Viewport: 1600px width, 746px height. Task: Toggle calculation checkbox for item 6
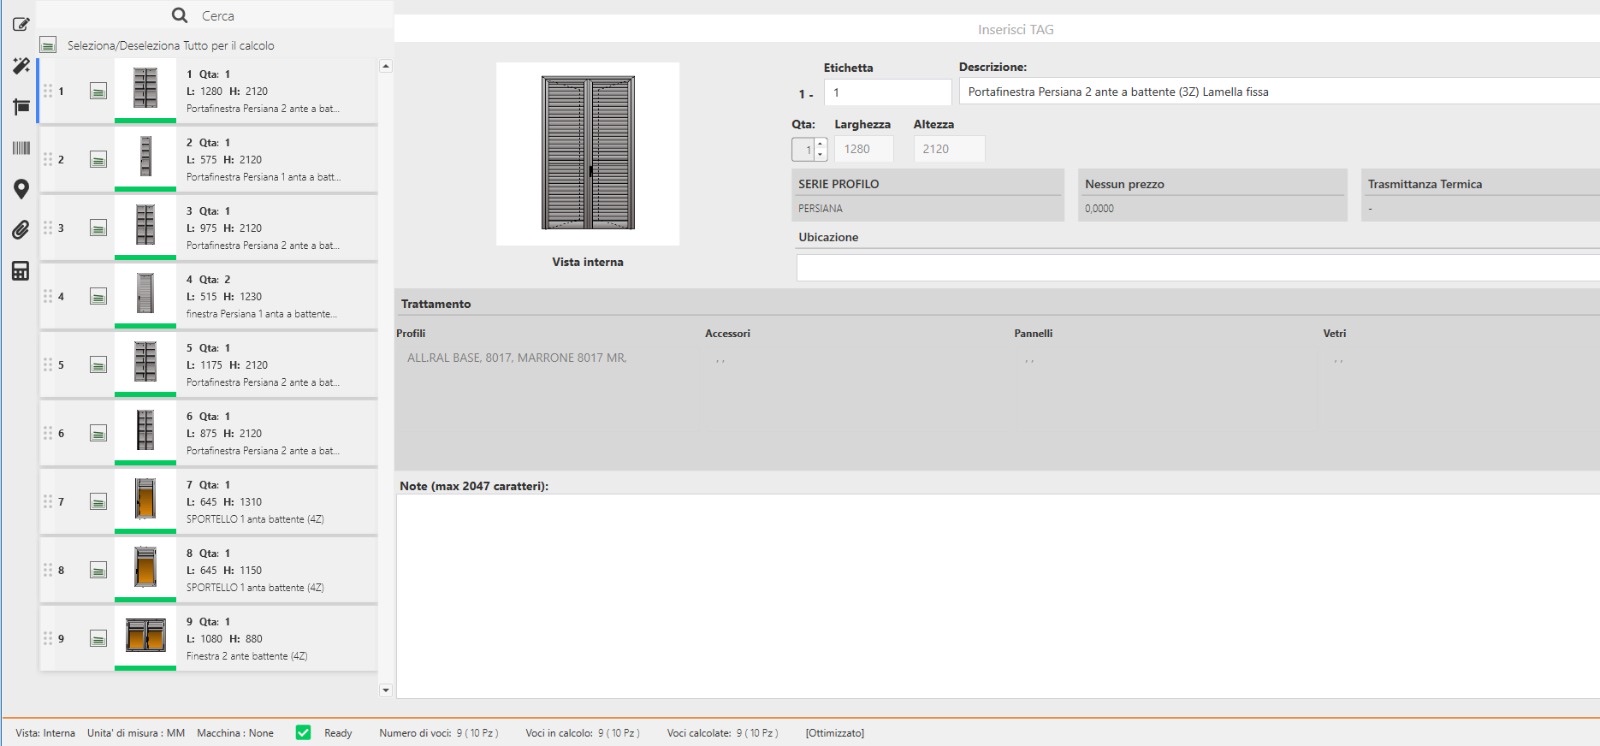click(98, 433)
